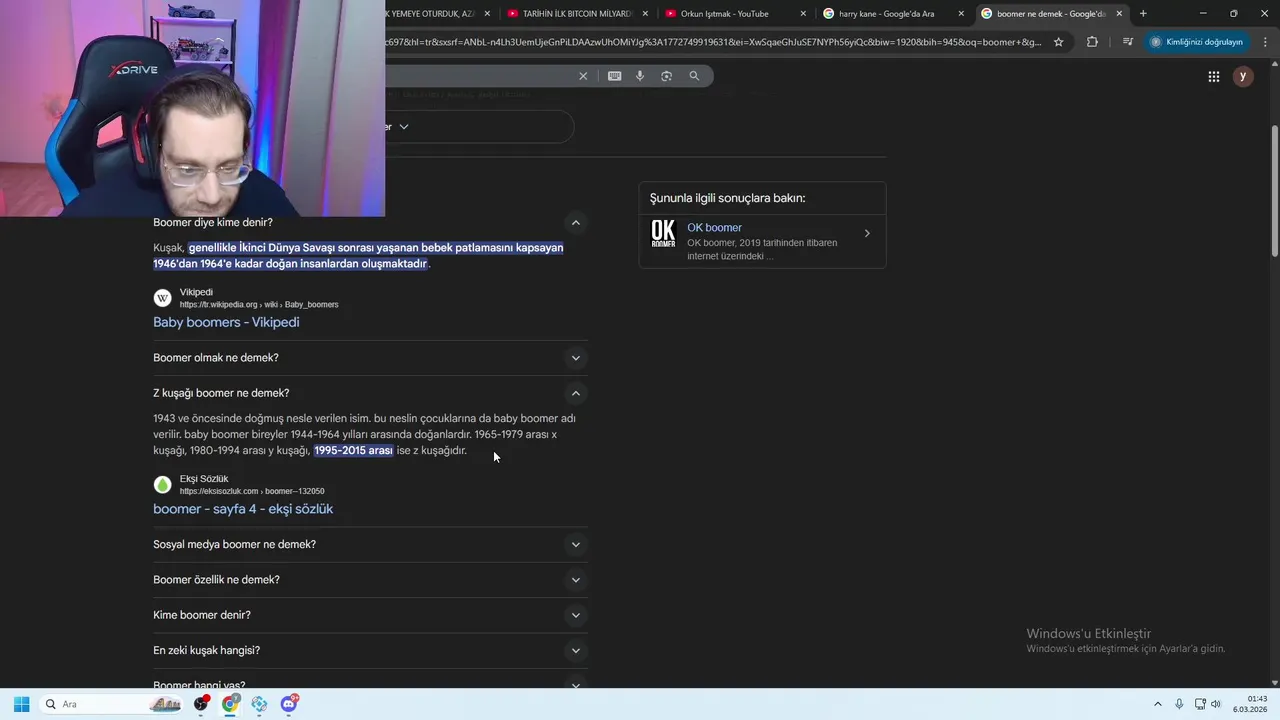Open Discord from the taskbar

click(289, 704)
